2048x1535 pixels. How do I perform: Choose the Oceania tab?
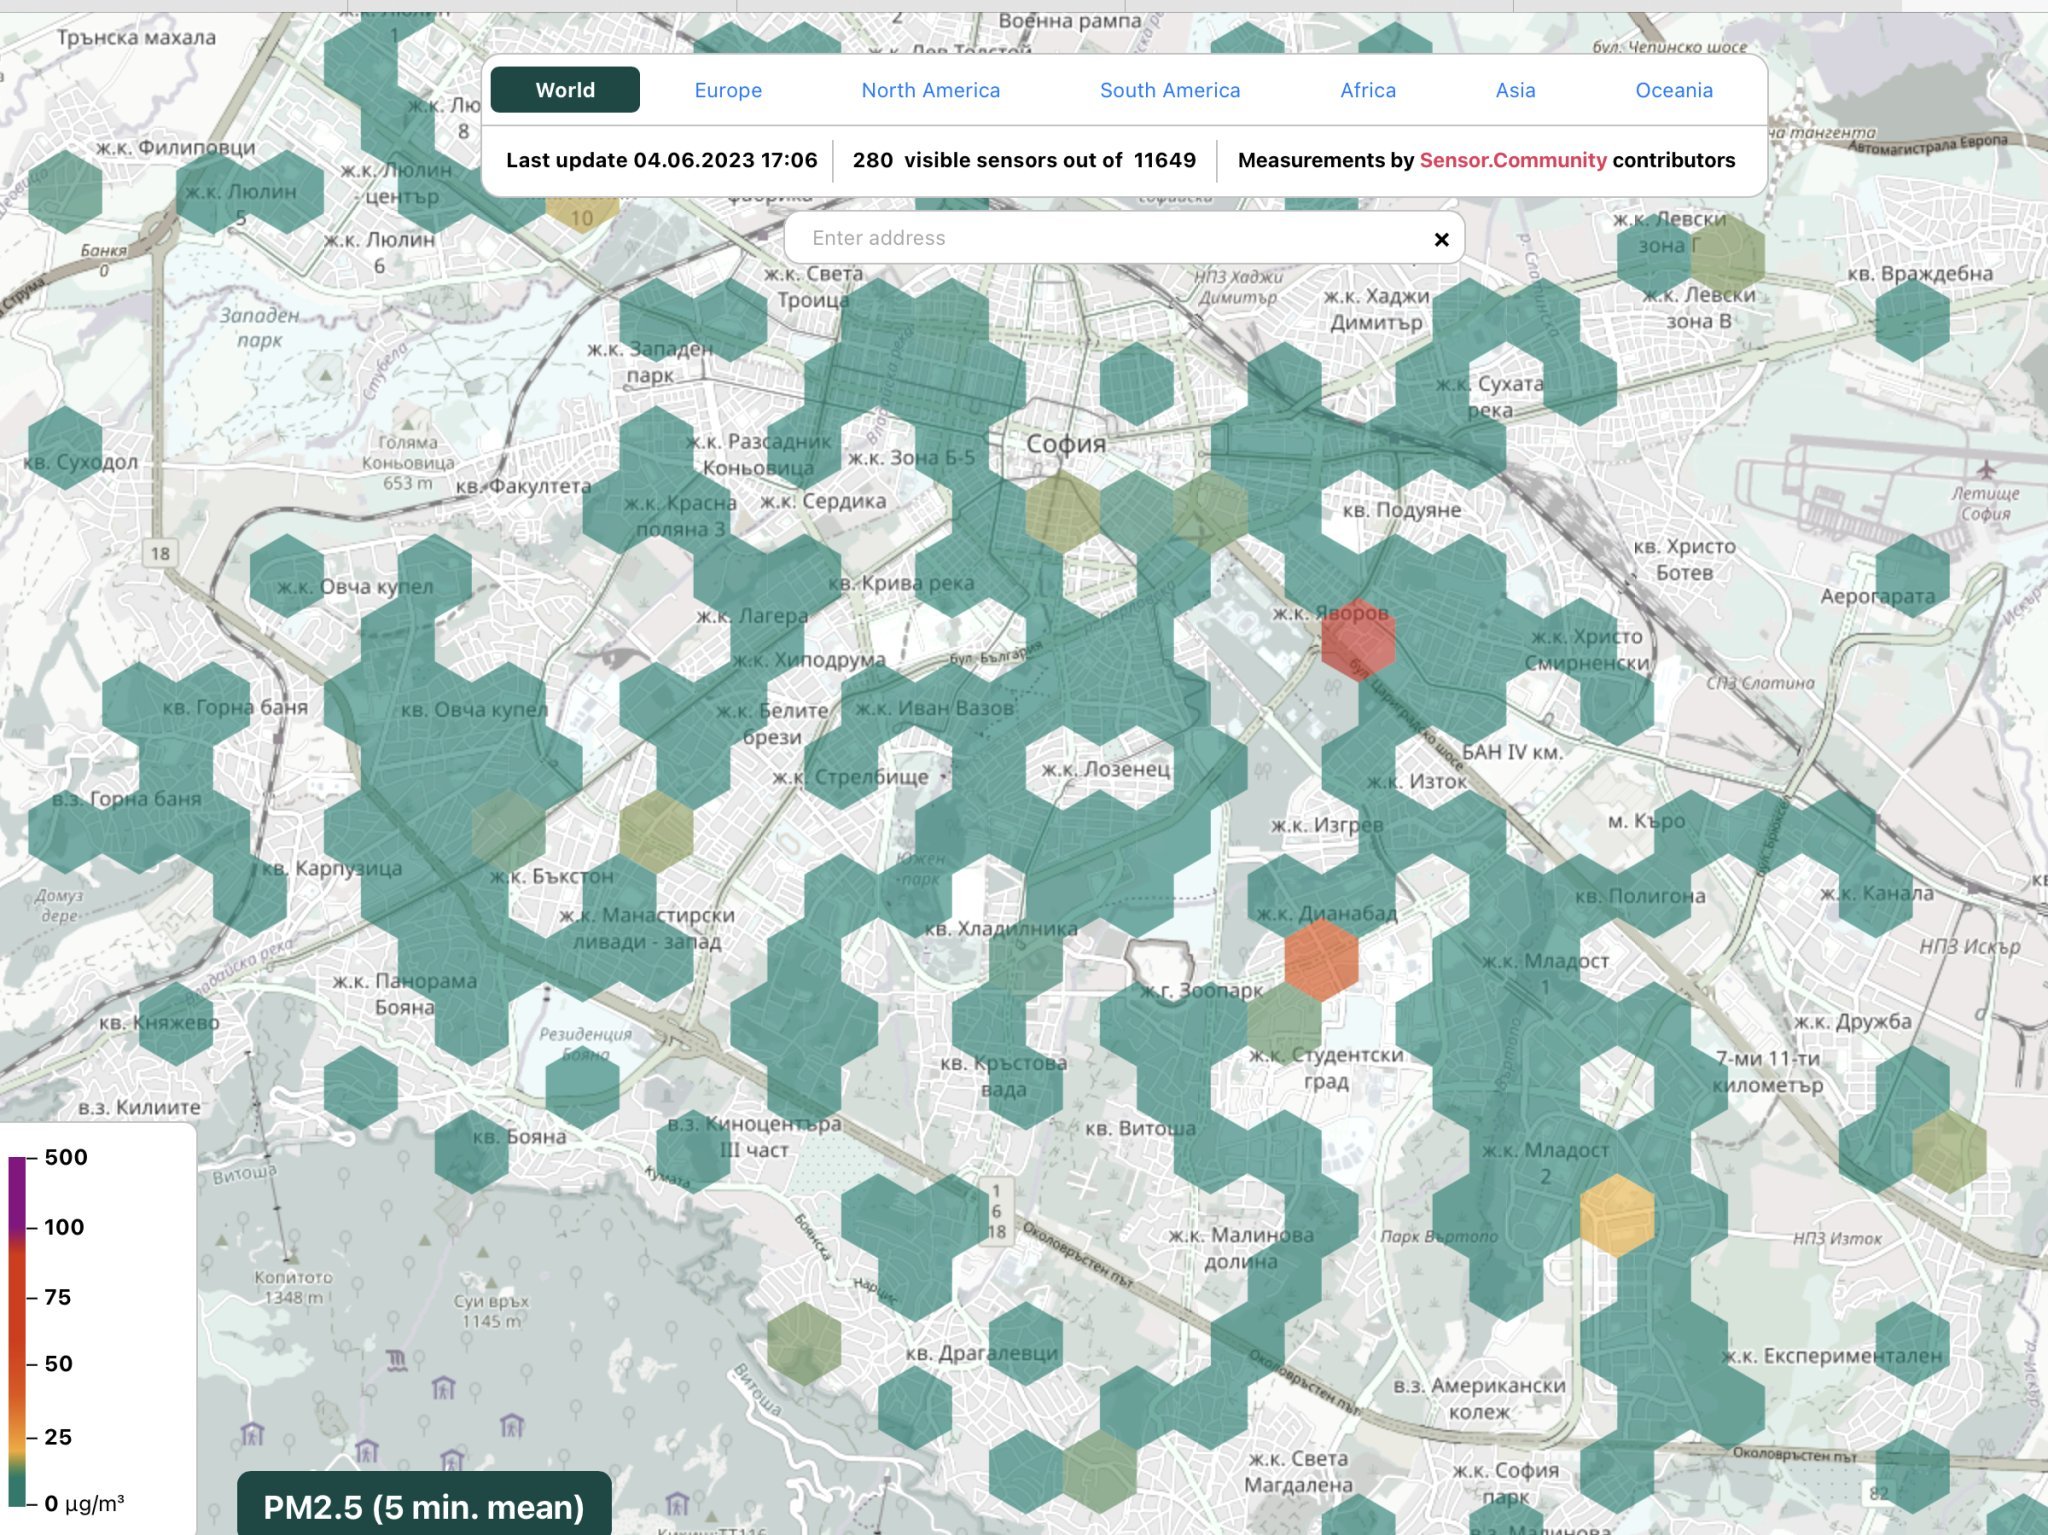pos(1673,90)
